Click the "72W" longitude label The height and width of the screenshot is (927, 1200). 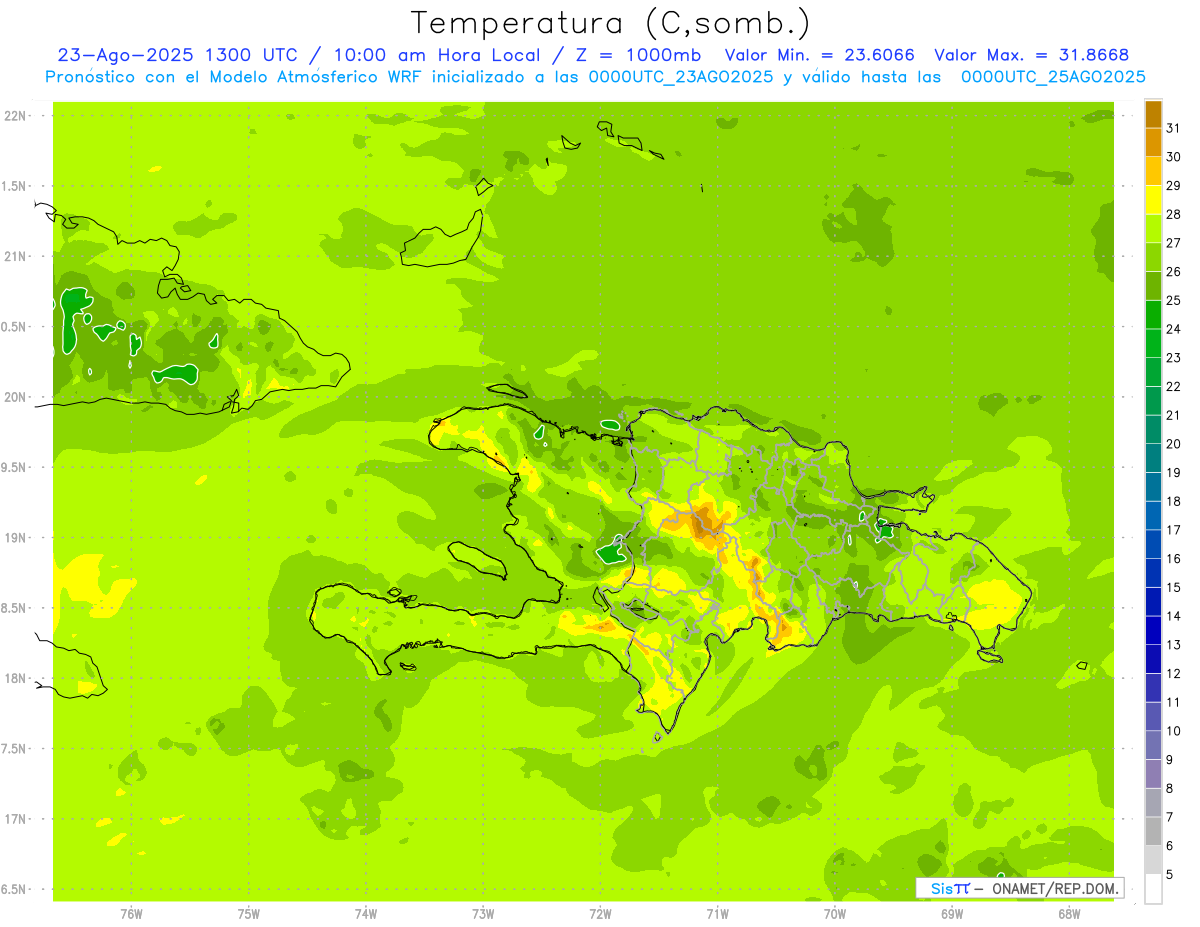pos(600,914)
